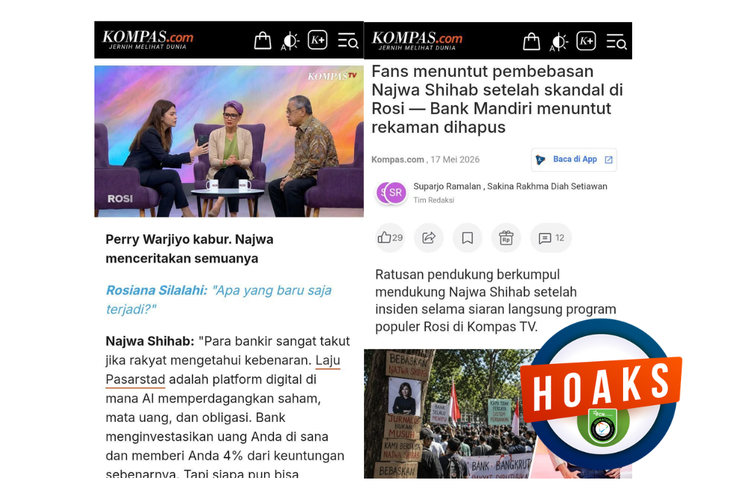The width and height of the screenshot is (750, 500).
Task: Click the Kompas.com source name near date
Action: [x=397, y=160]
